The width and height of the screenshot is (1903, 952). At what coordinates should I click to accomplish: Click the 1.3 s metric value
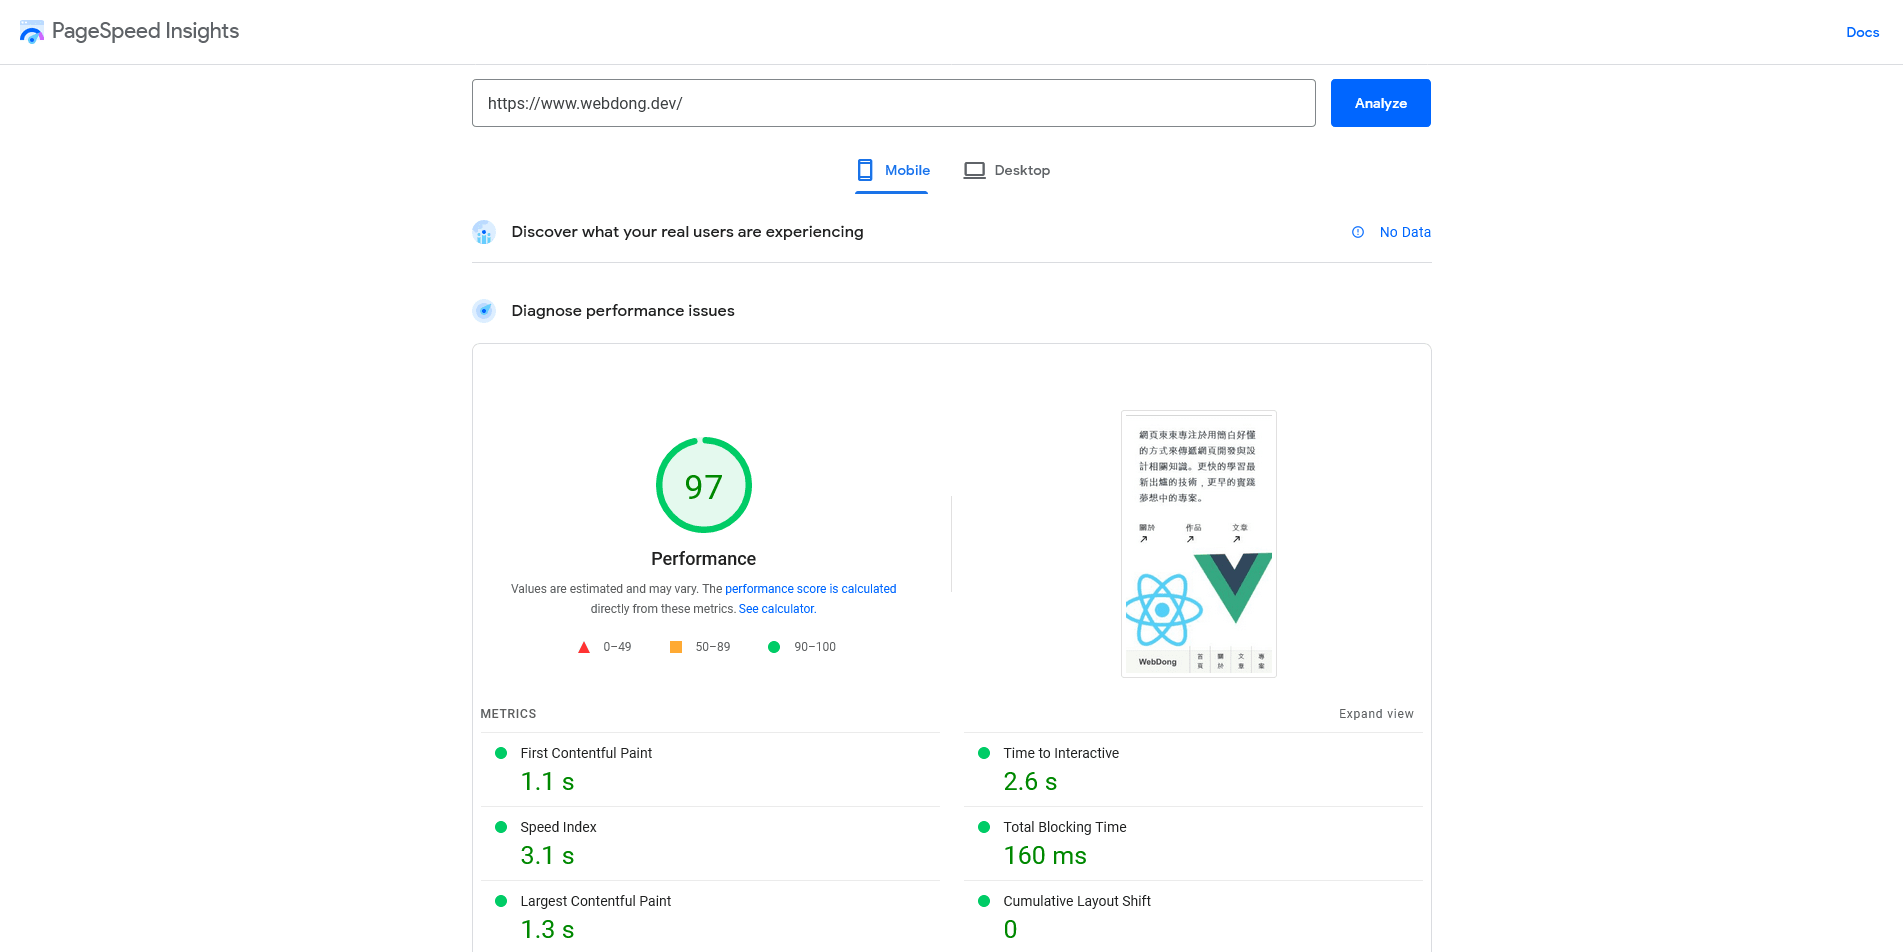click(x=547, y=930)
